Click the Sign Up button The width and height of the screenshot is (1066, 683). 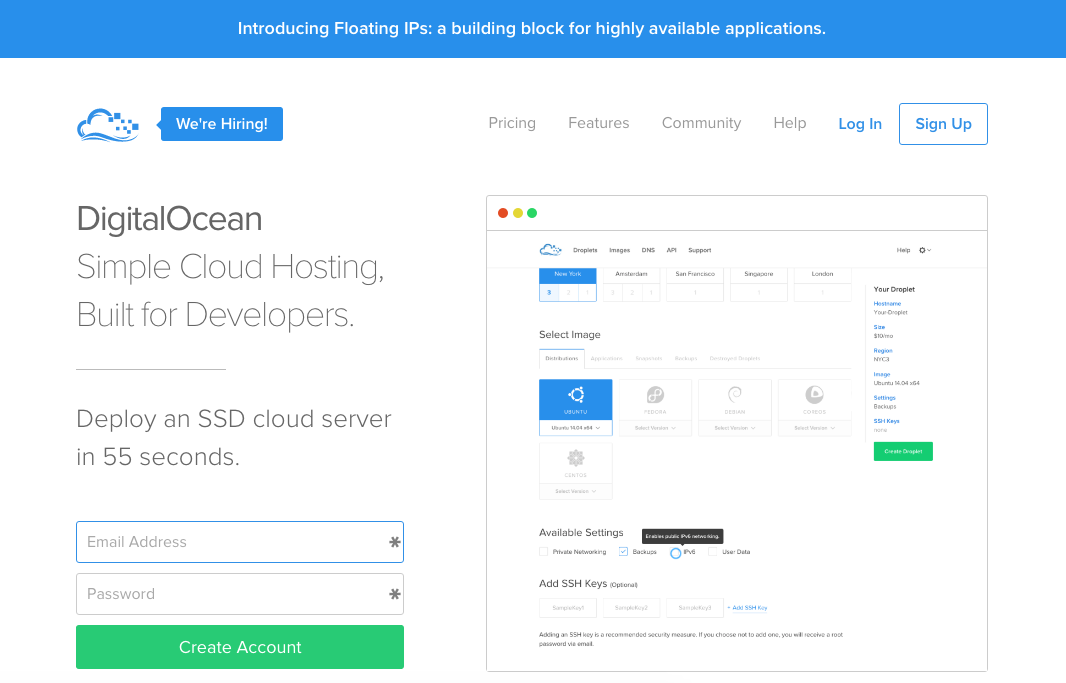pyautogui.click(x=943, y=124)
